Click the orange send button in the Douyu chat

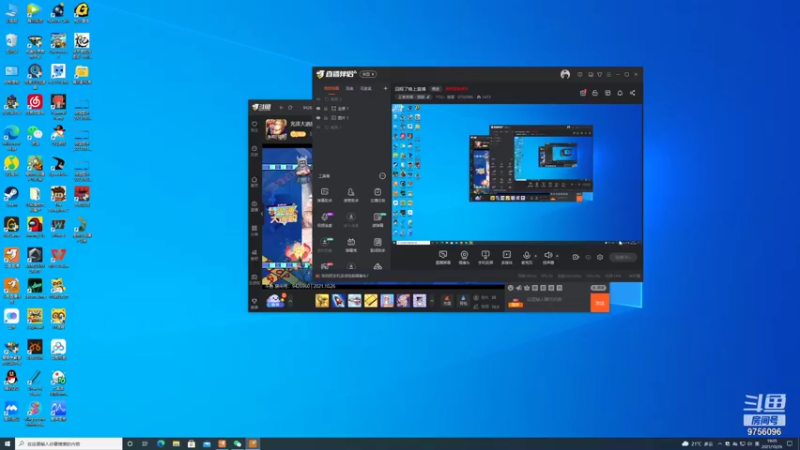coord(600,303)
